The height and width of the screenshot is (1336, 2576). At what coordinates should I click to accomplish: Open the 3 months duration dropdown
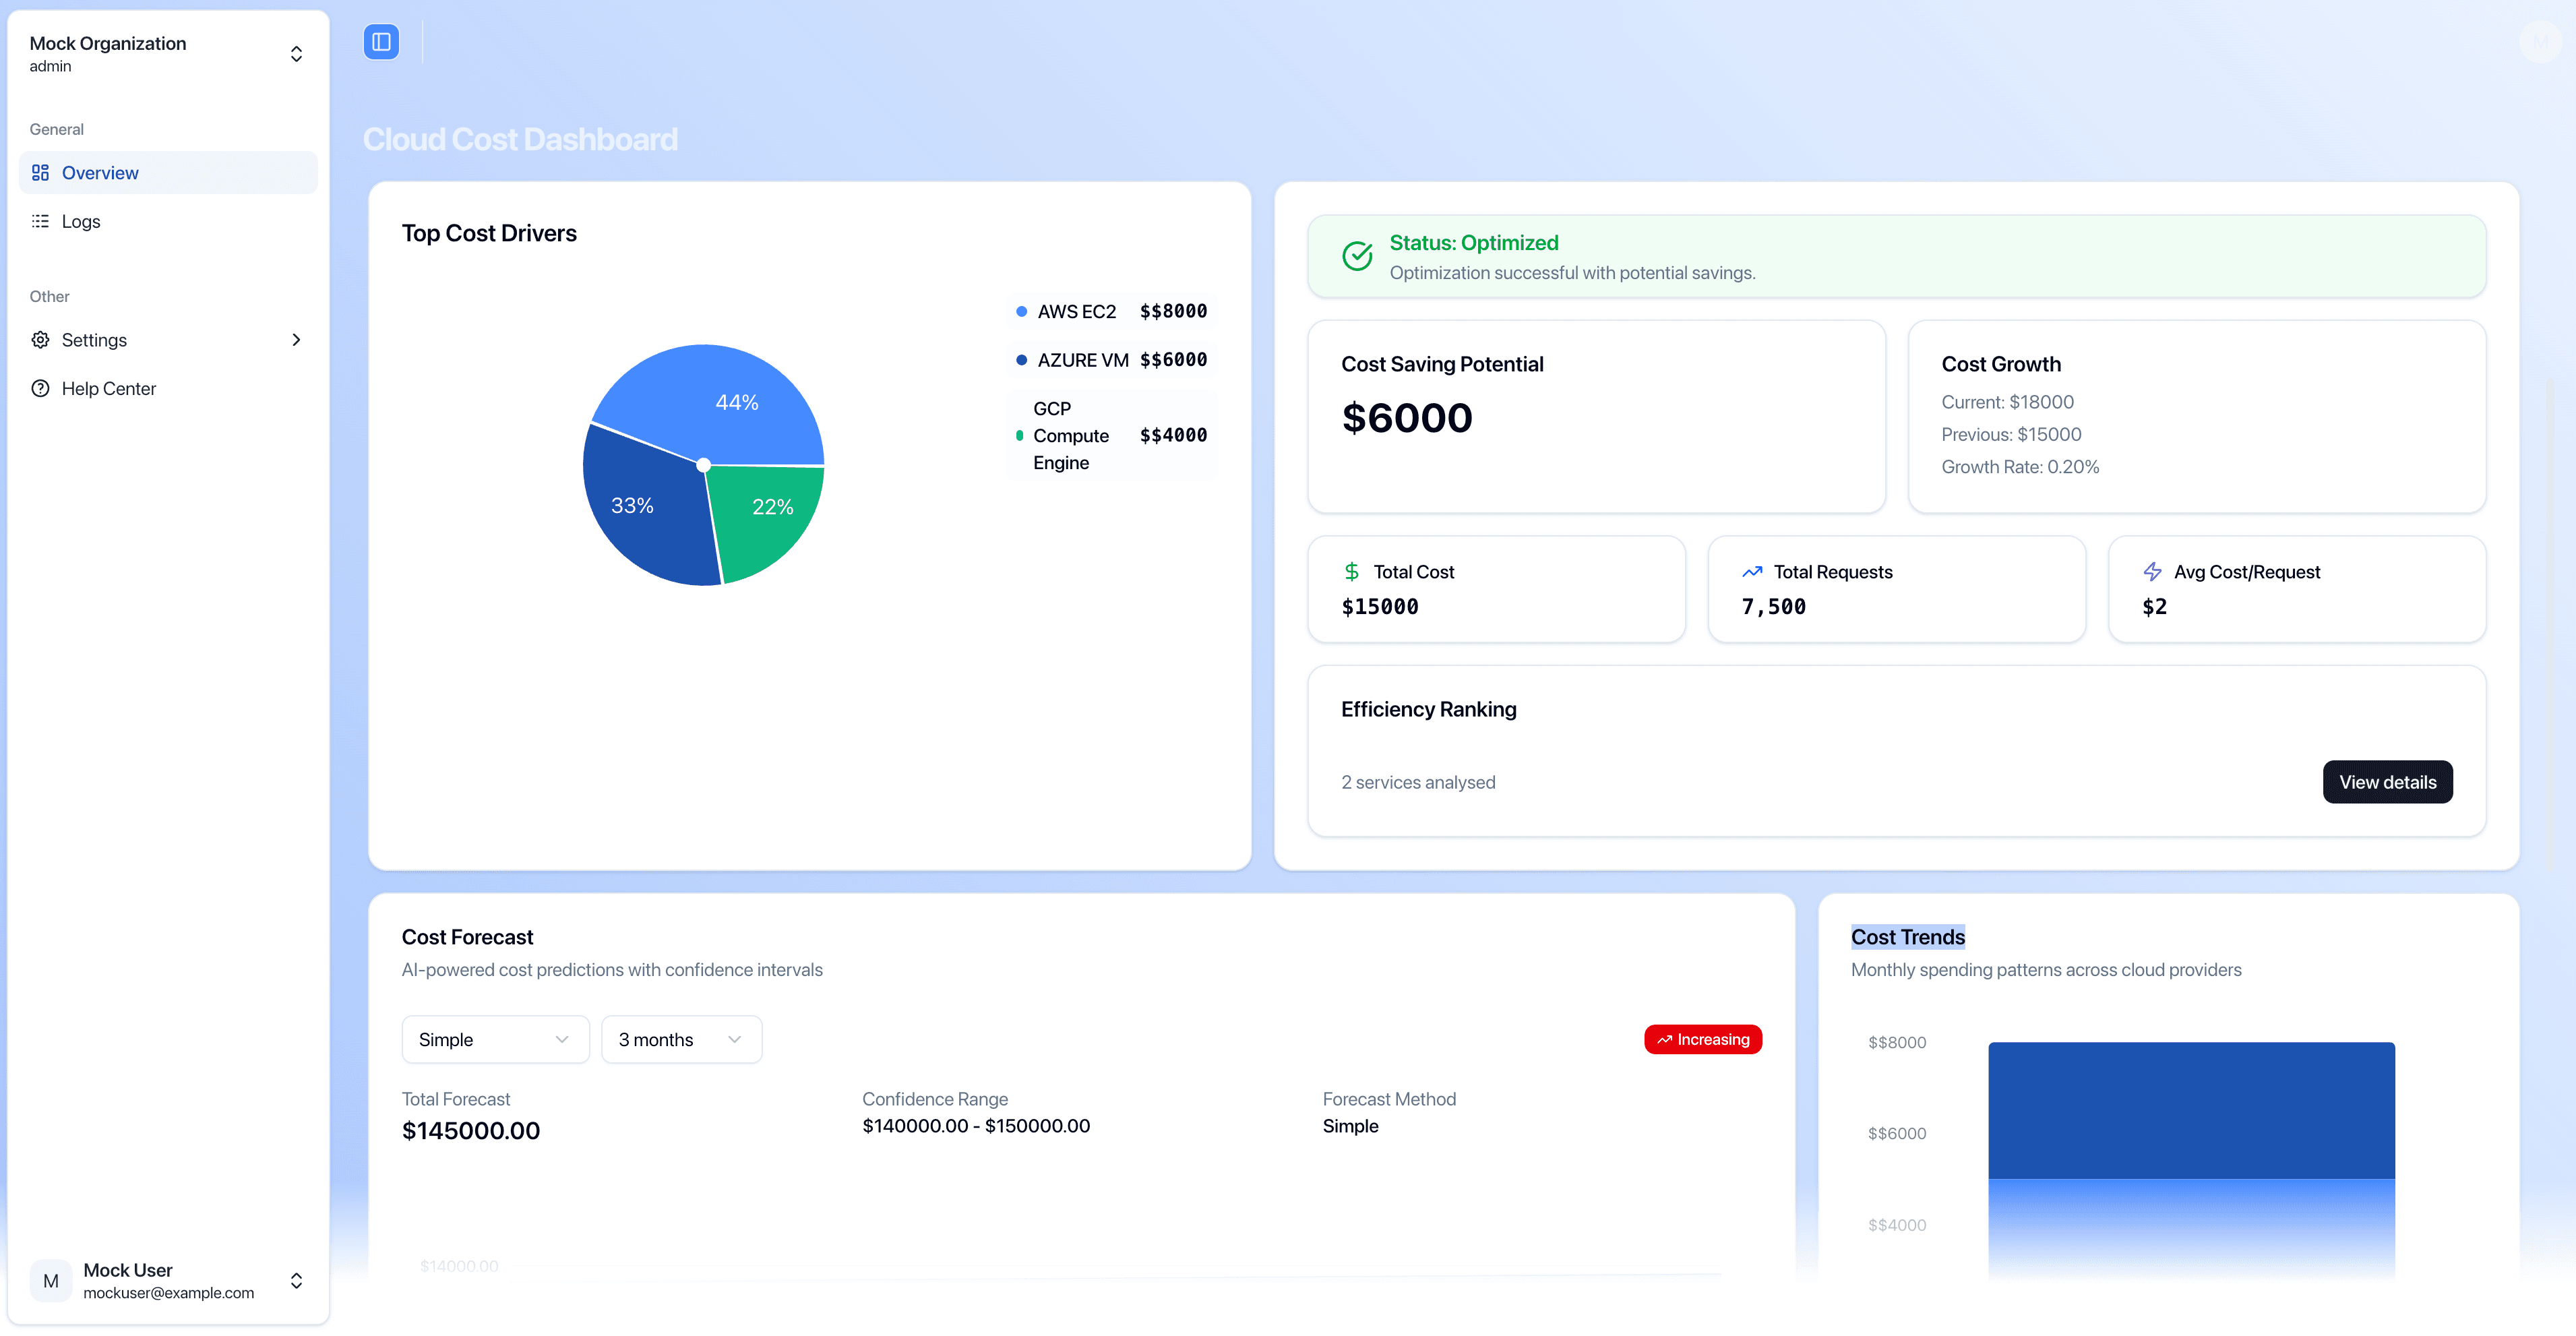(681, 1039)
